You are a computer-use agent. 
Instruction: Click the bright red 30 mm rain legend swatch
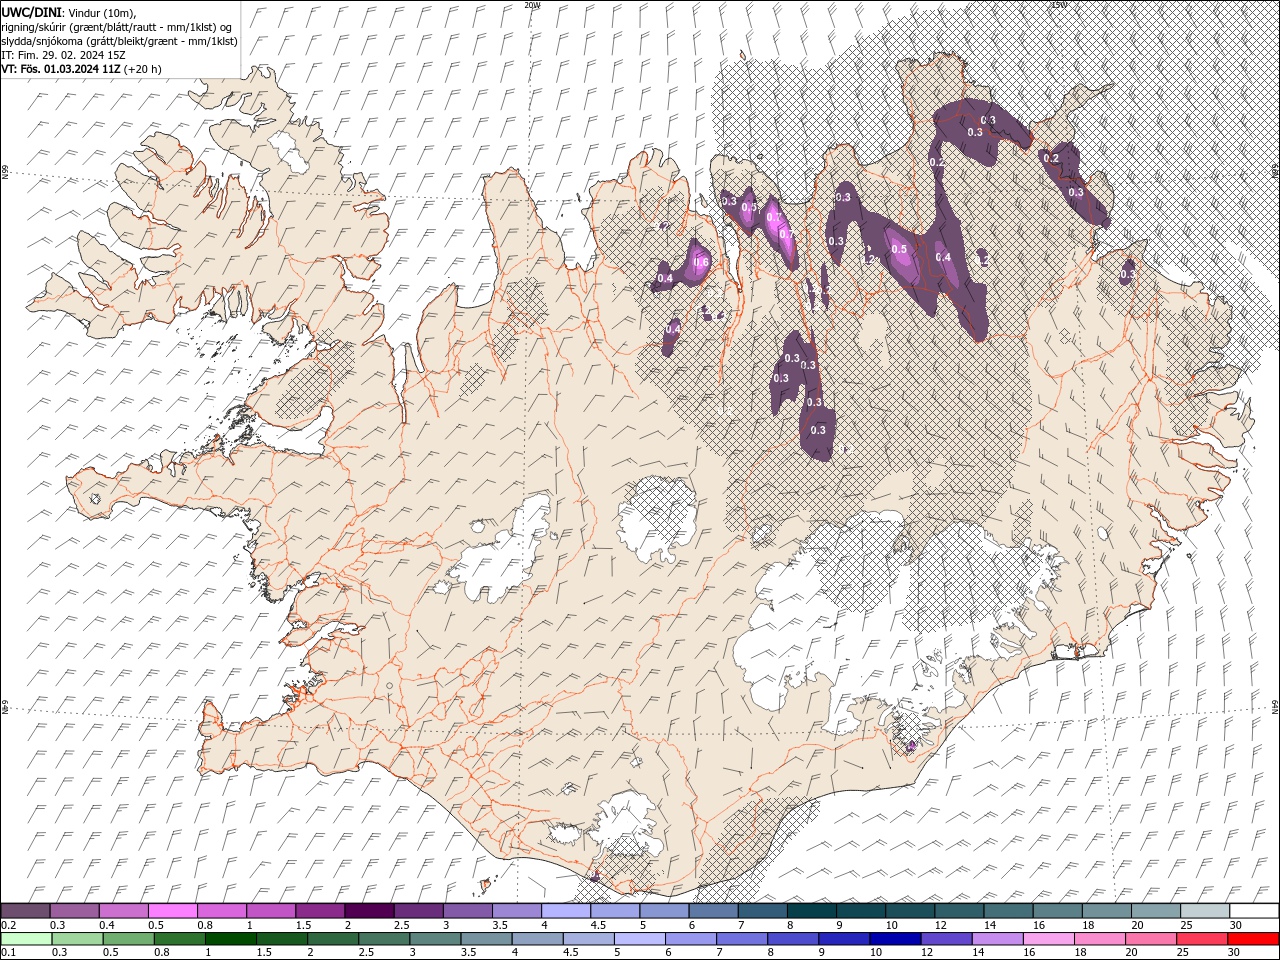1253,938
